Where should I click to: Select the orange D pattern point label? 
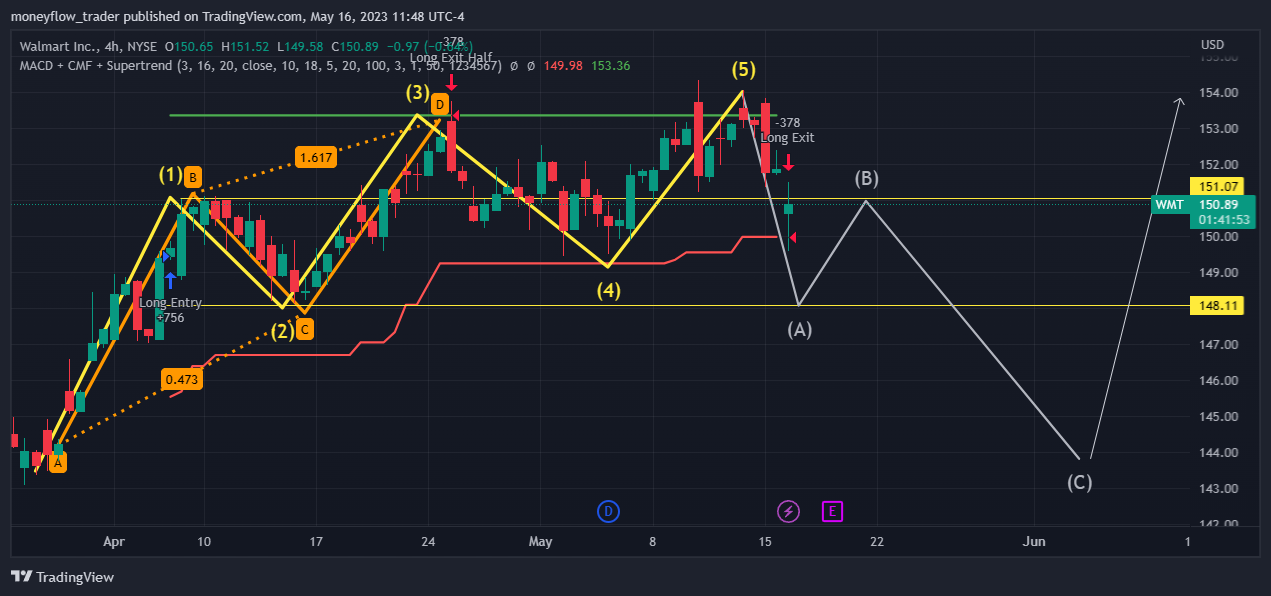point(439,103)
